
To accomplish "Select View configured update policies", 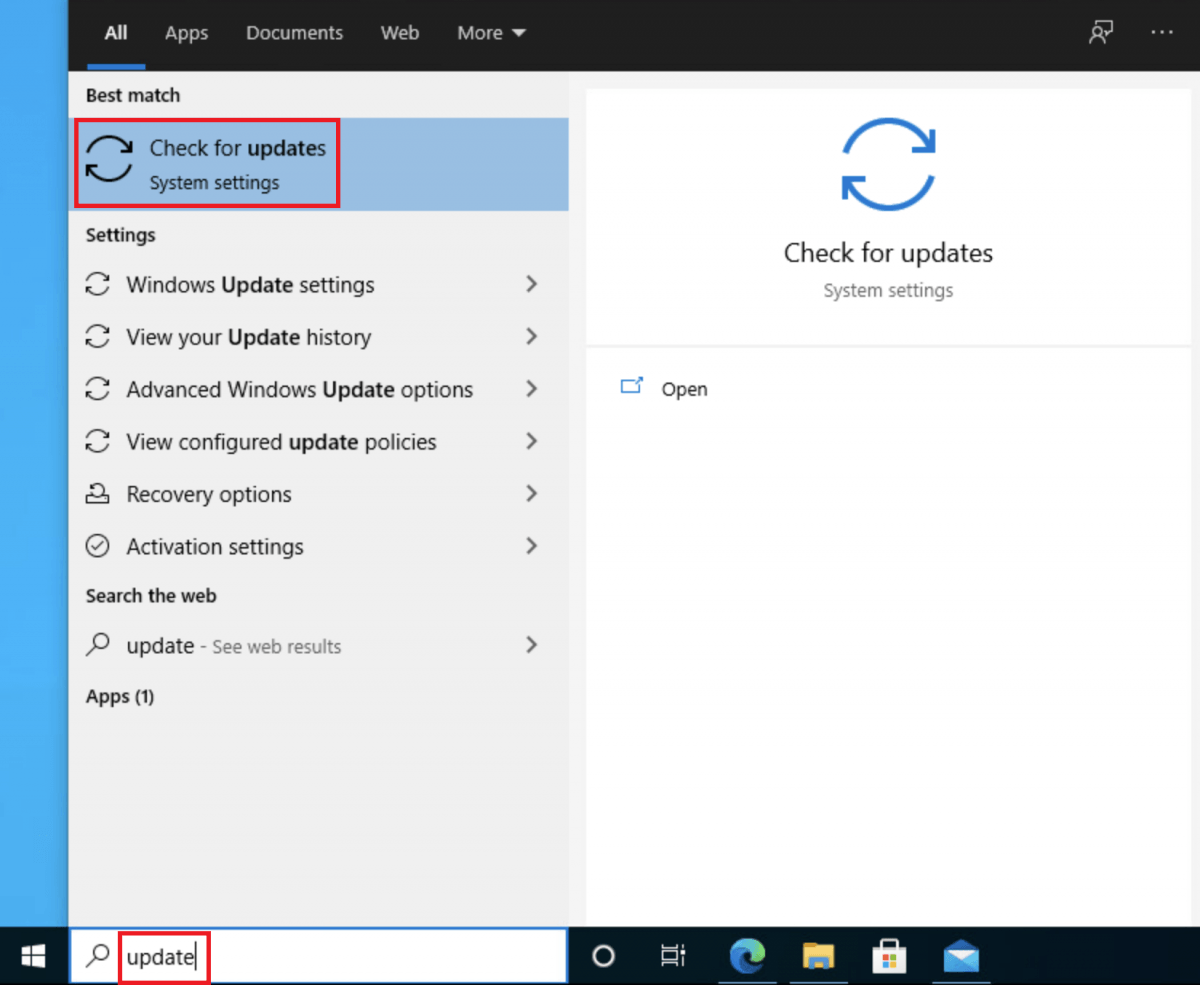I will (281, 441).
